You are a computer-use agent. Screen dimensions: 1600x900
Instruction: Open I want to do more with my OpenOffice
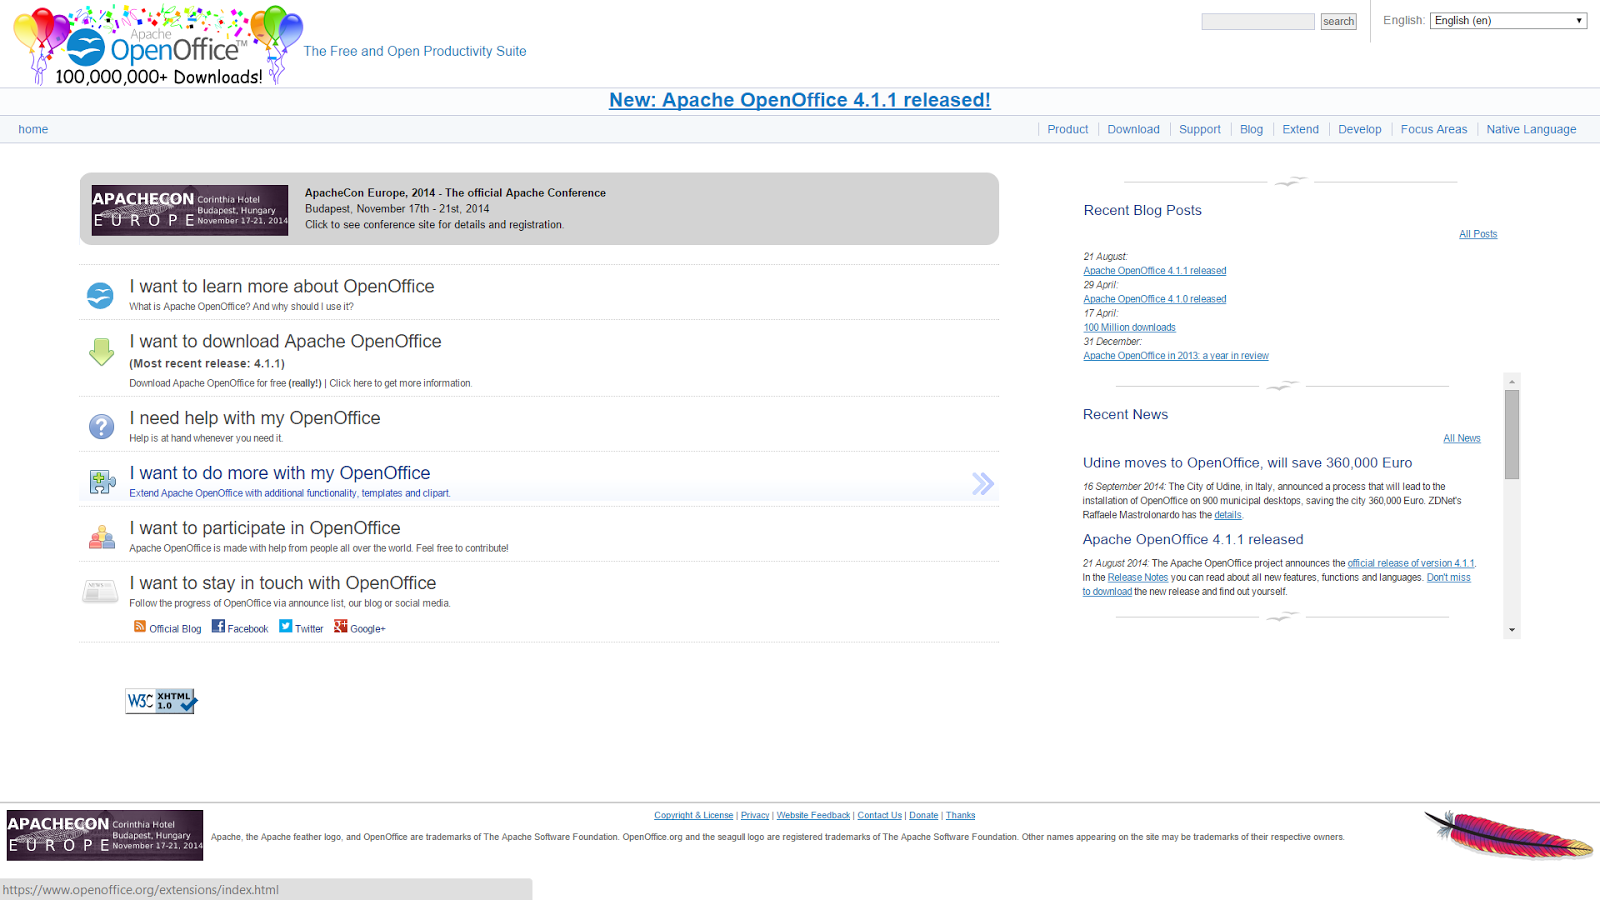(x=279, y=473)
